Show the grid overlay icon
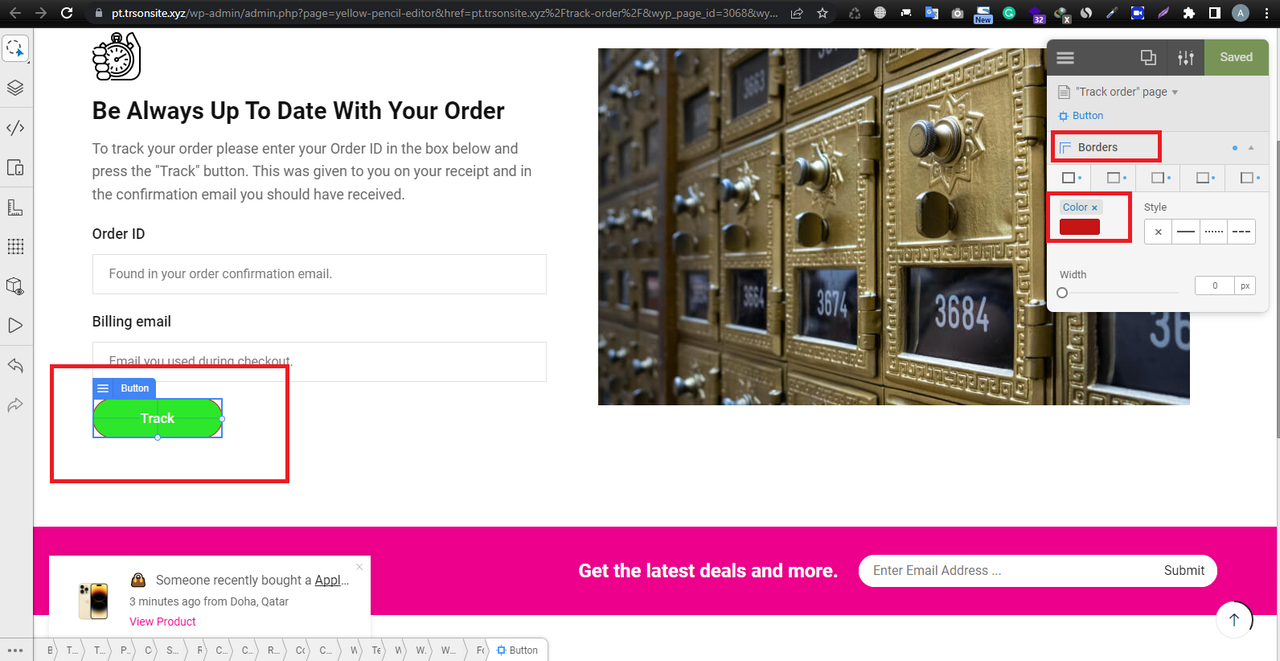The width and height of the screenshot is (1280, 661). (15, 246)
